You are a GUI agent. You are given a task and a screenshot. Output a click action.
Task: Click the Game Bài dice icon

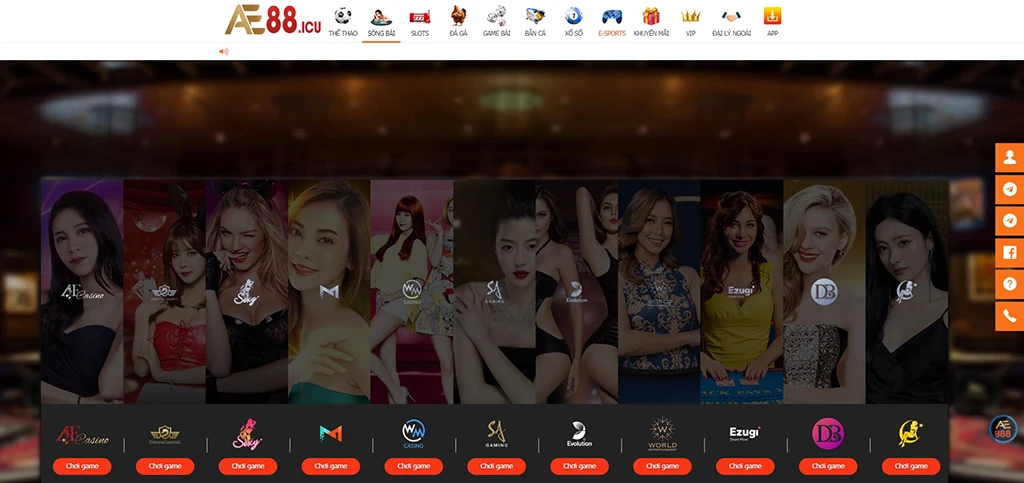[x=496, y=17]
